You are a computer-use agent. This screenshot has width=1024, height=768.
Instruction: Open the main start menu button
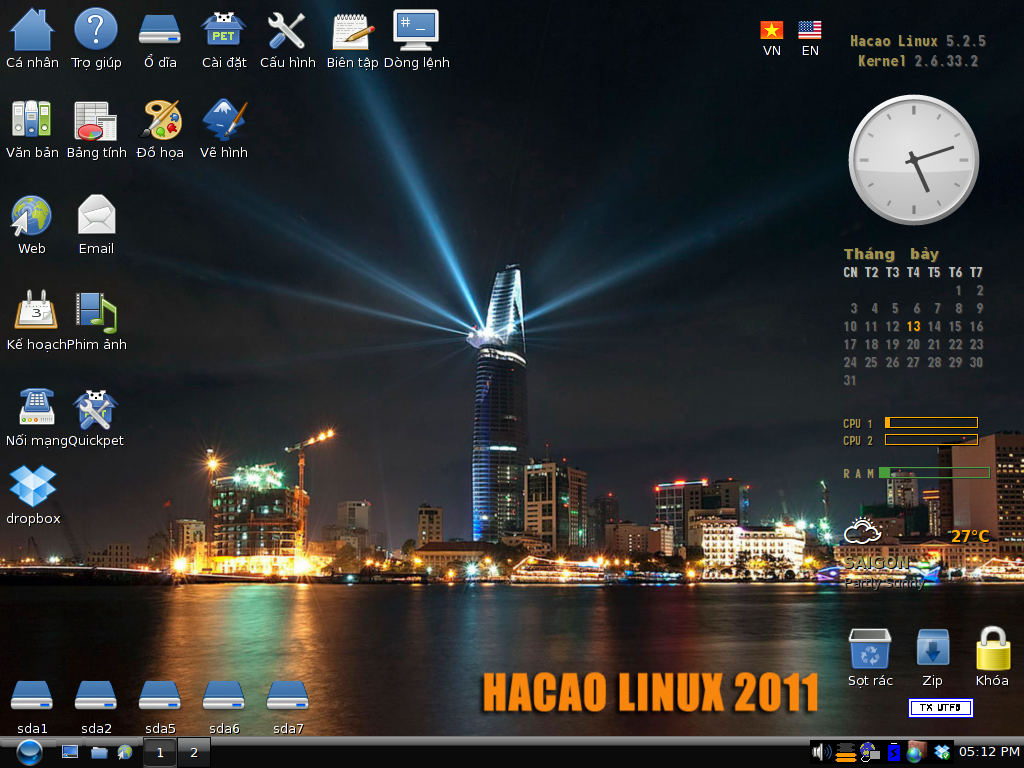pos(29,752)
